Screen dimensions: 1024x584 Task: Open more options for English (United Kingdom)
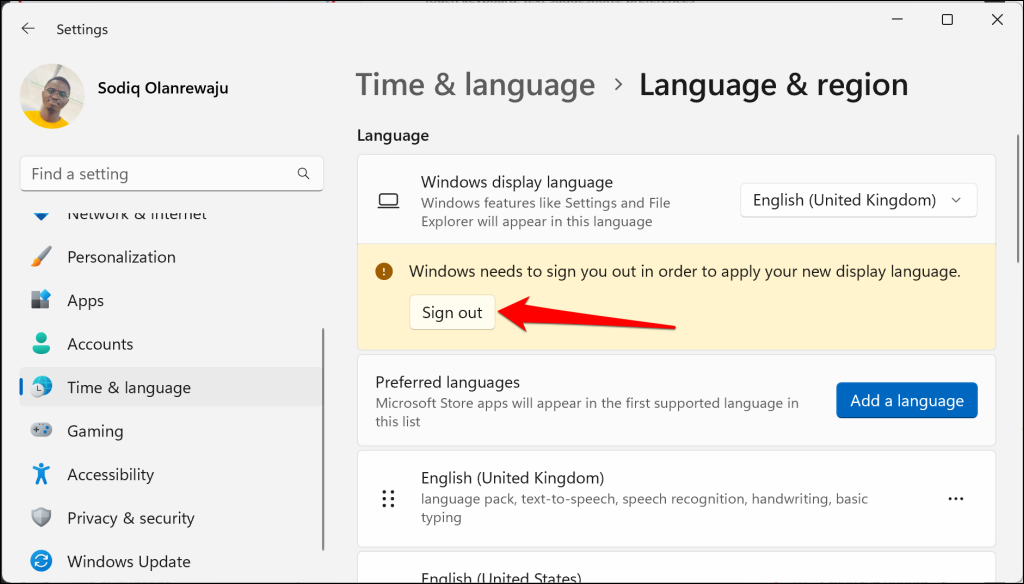pyautogui.click(x=956, y=498)
